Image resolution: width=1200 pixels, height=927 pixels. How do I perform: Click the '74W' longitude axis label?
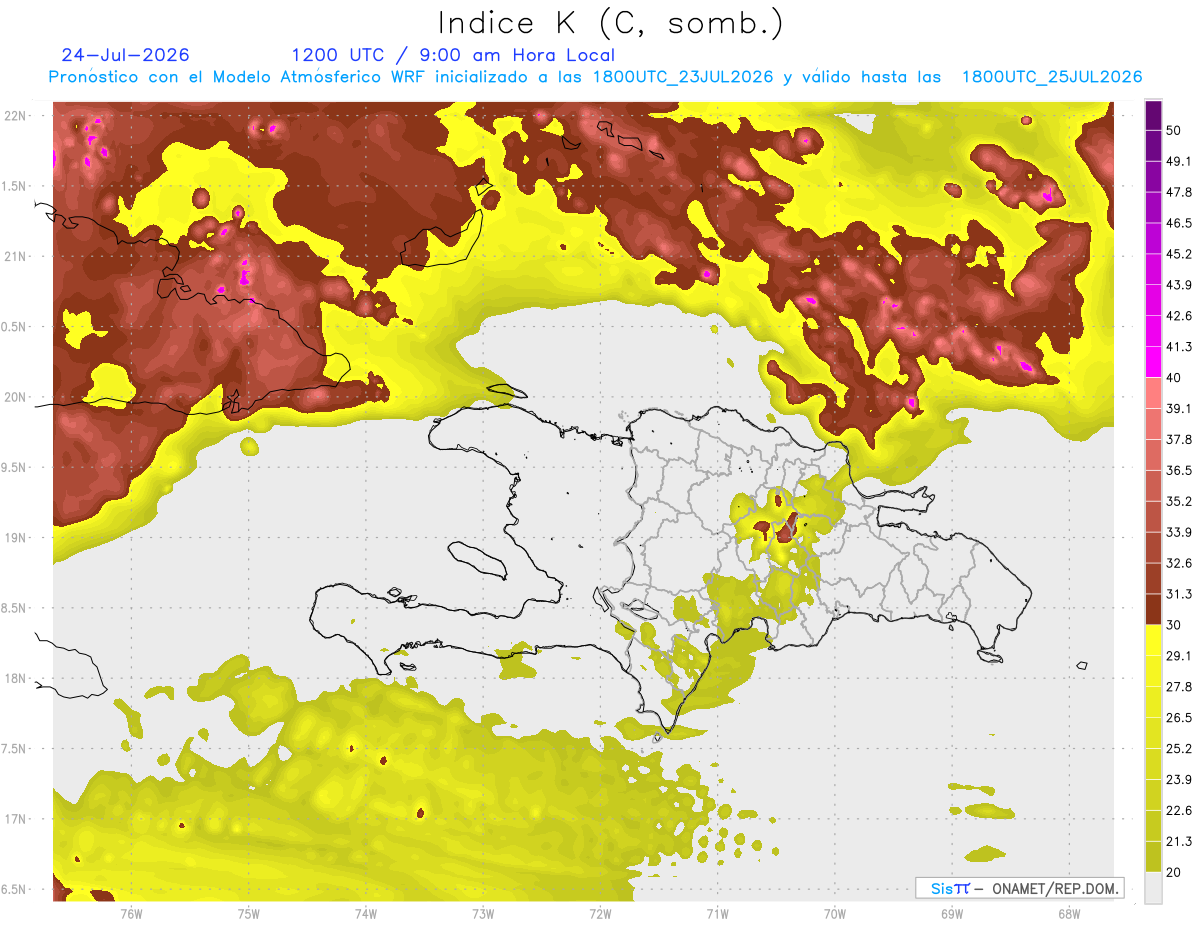point(366,914)
